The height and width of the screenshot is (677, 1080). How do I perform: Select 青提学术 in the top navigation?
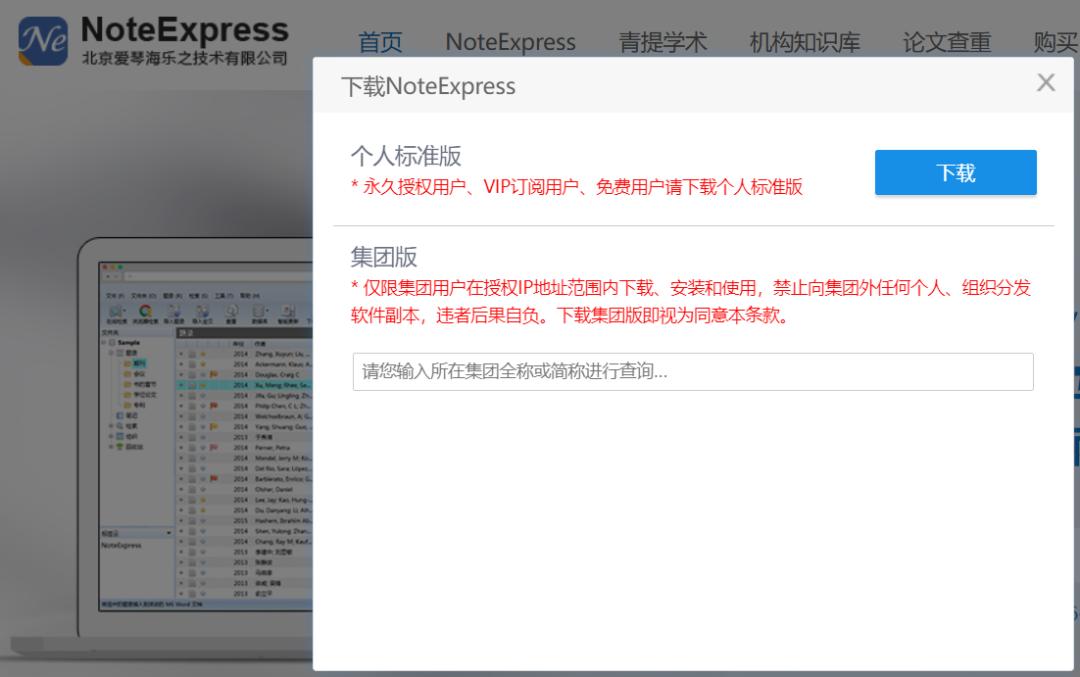(x=664, y=42)
